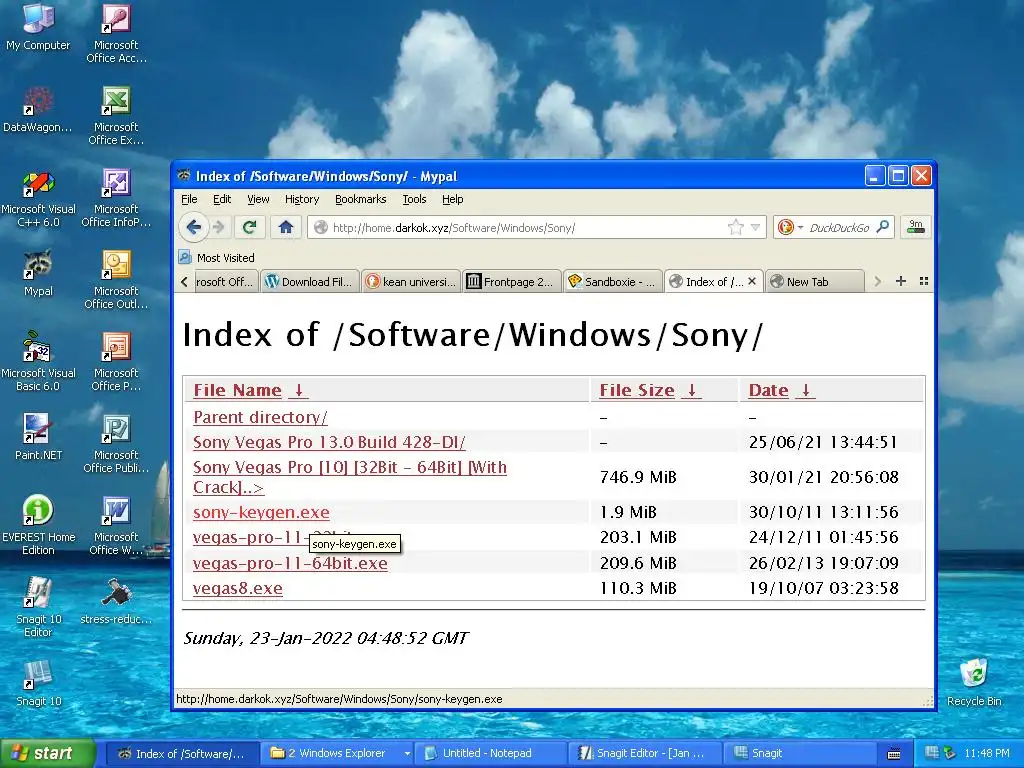Click the sony-keygen.exe link
The image size is (1024, 768).
pyautogui.click(x=261, y=512)
